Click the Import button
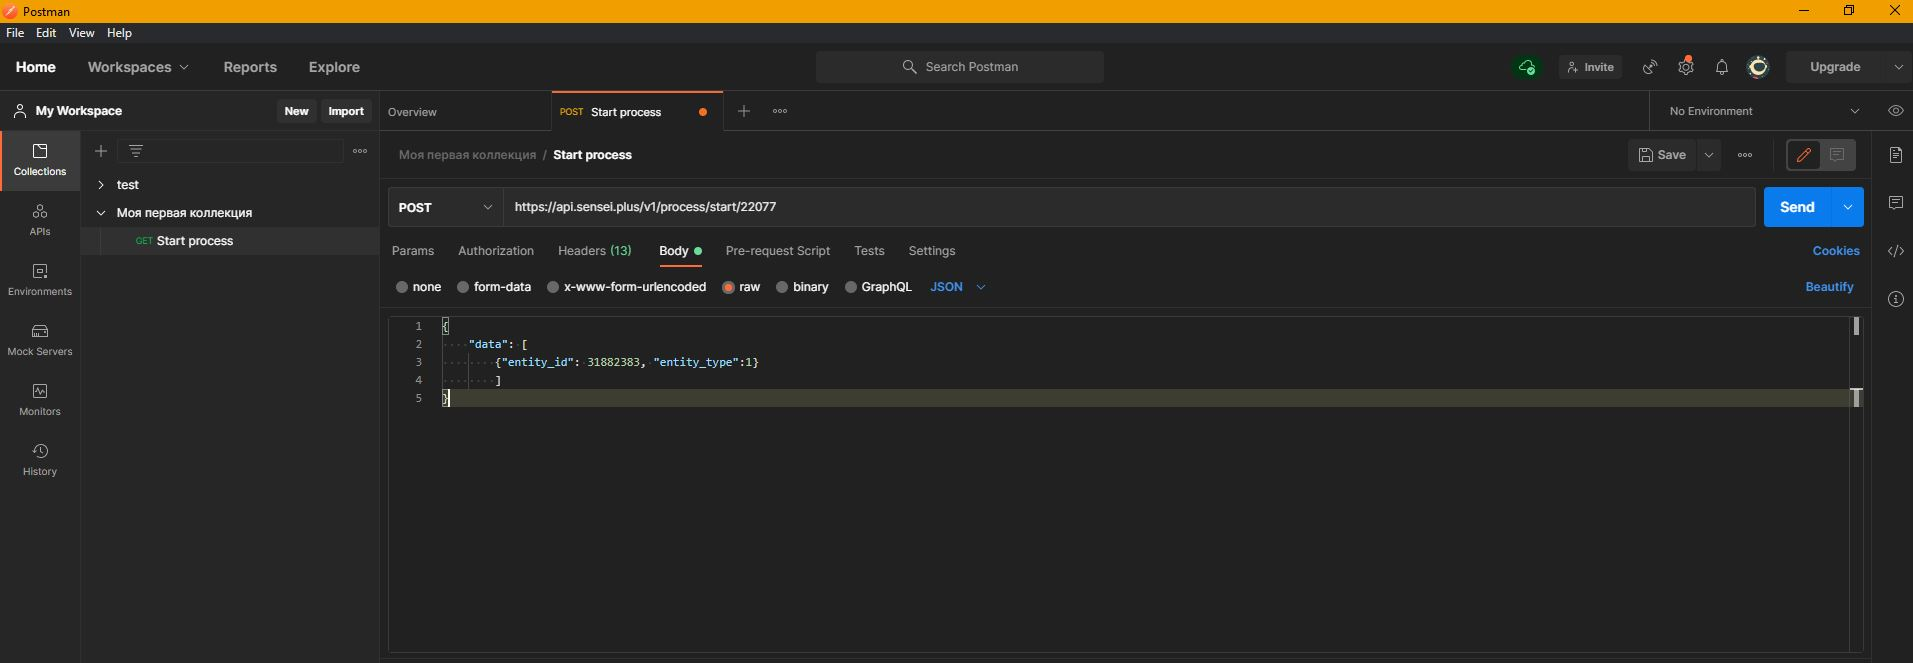The image size is (1913, 663). [346, 111]
